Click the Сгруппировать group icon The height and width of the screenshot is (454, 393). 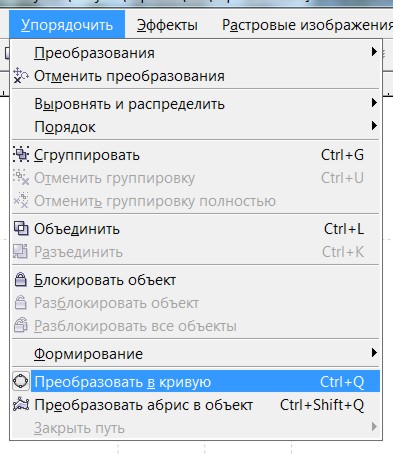[21, 154]
